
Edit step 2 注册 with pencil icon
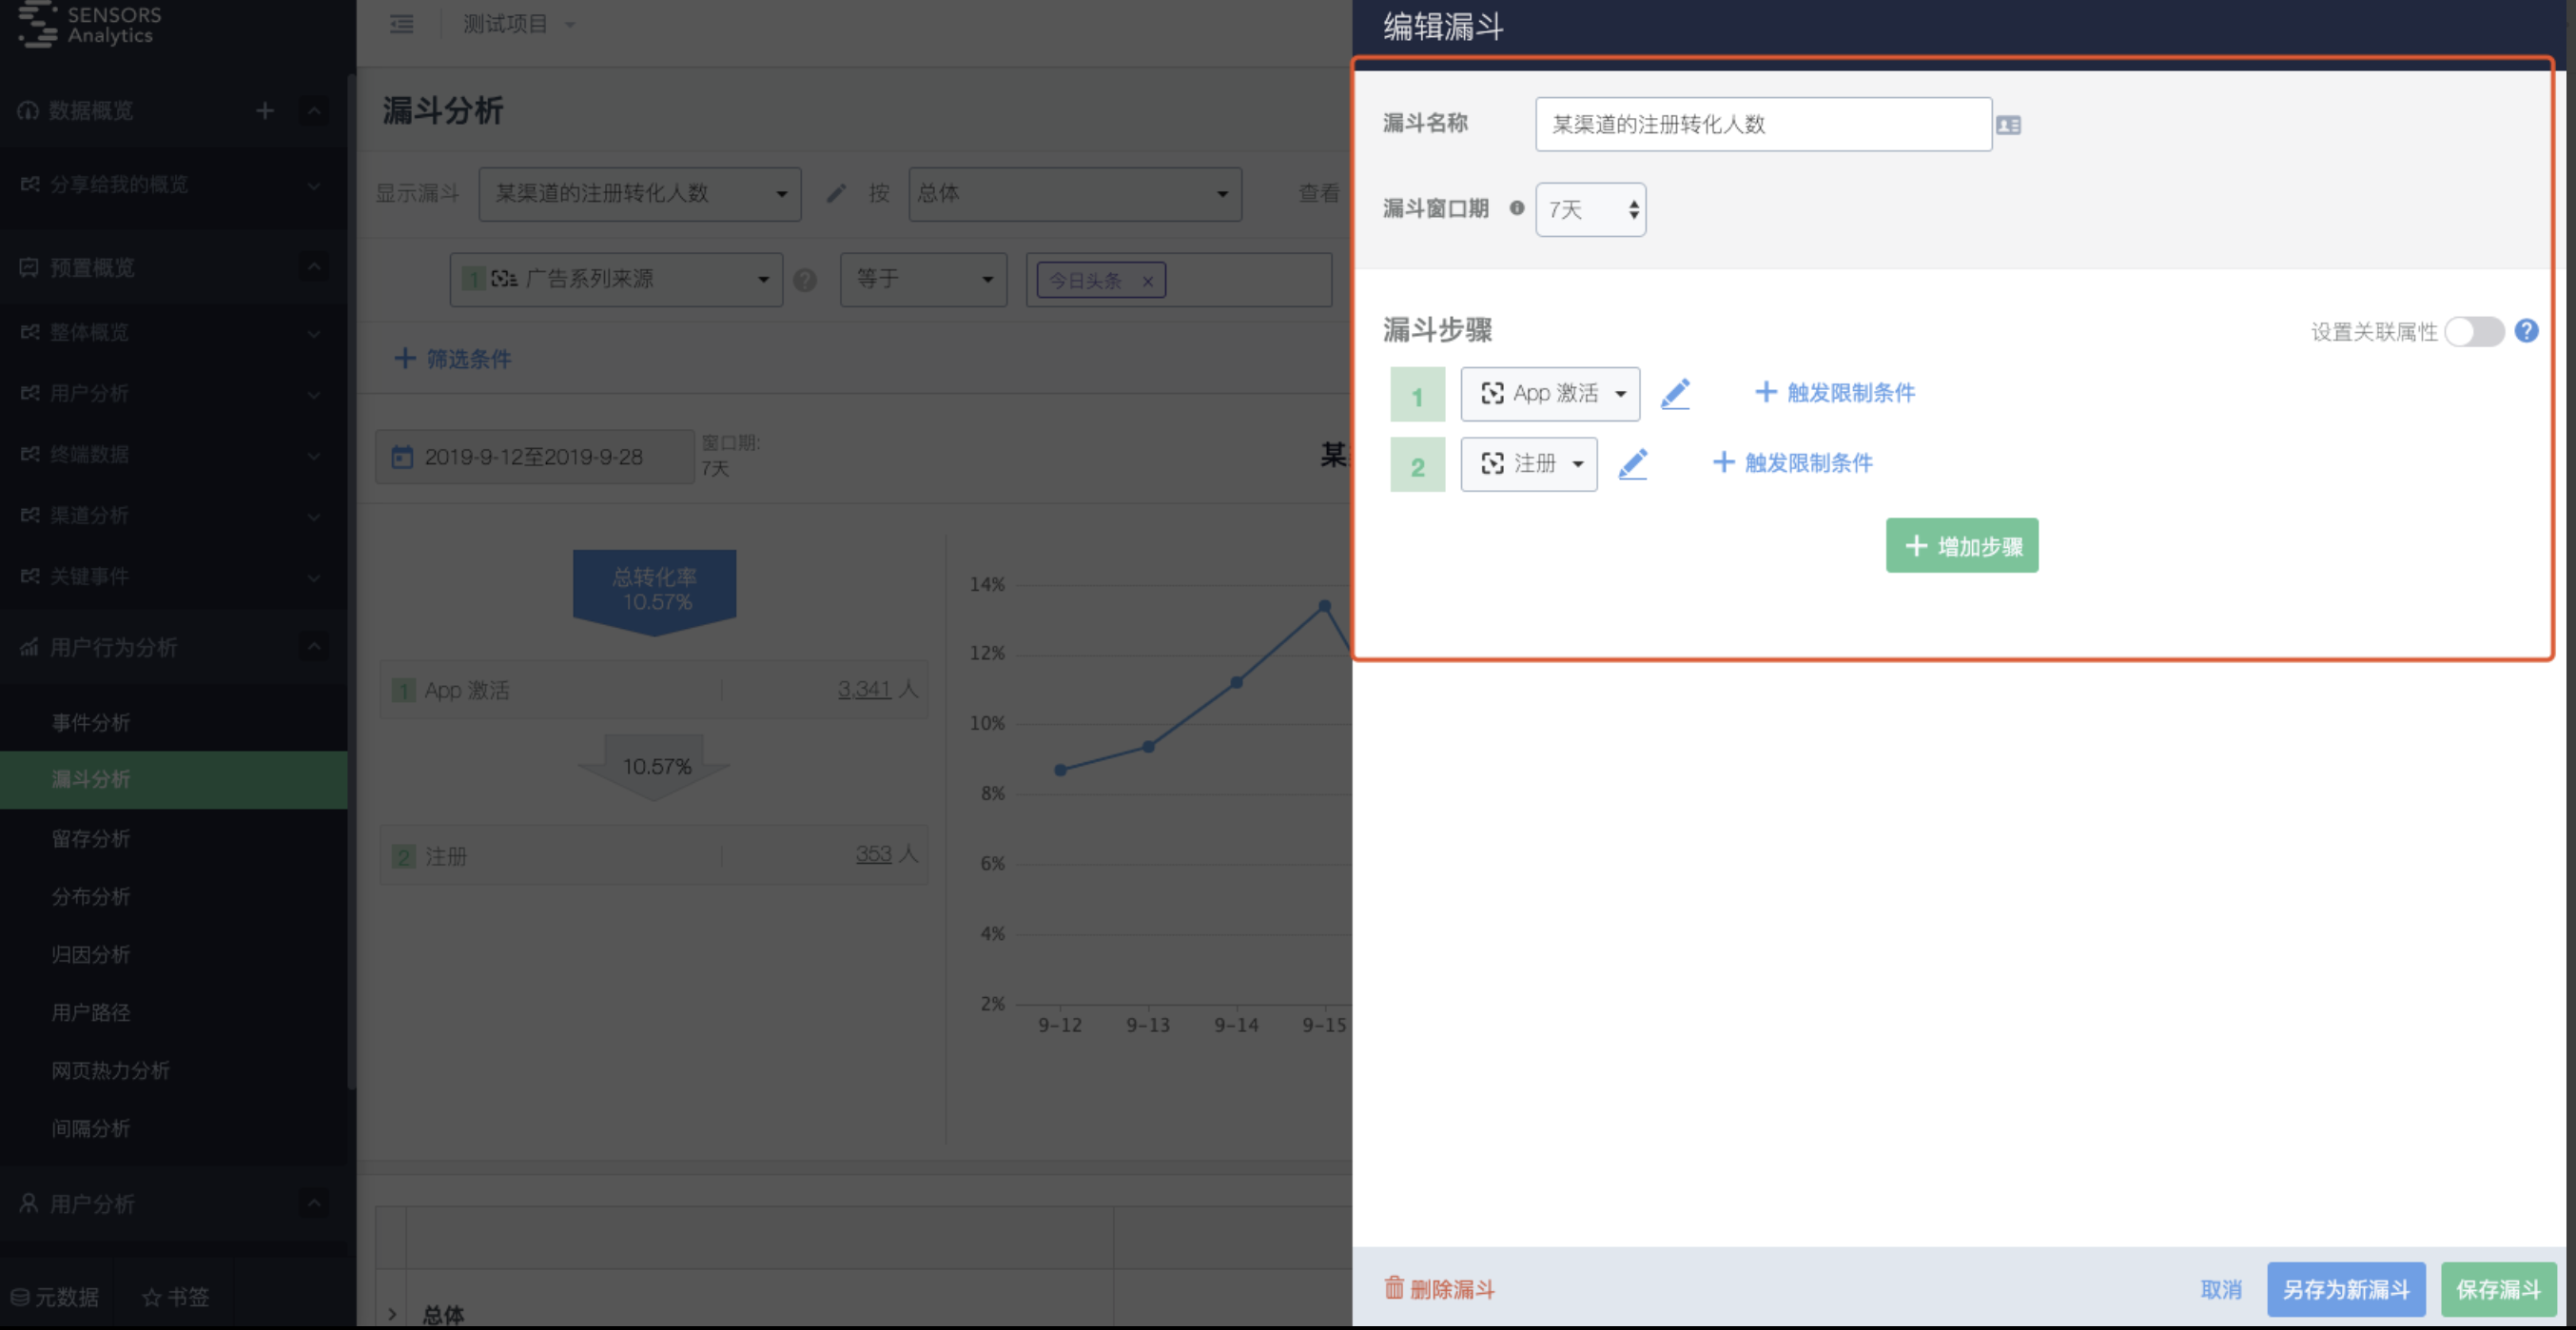[x=1632, y=464]
